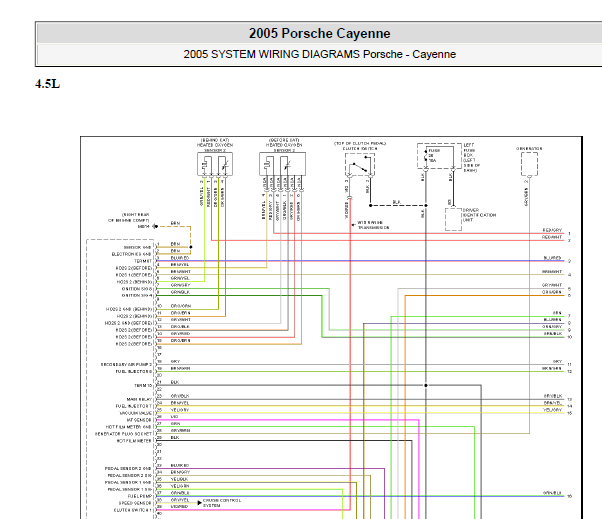602x519 pixels.
Task: Click the ground symbol near right rear label
Action: (155, 226)
